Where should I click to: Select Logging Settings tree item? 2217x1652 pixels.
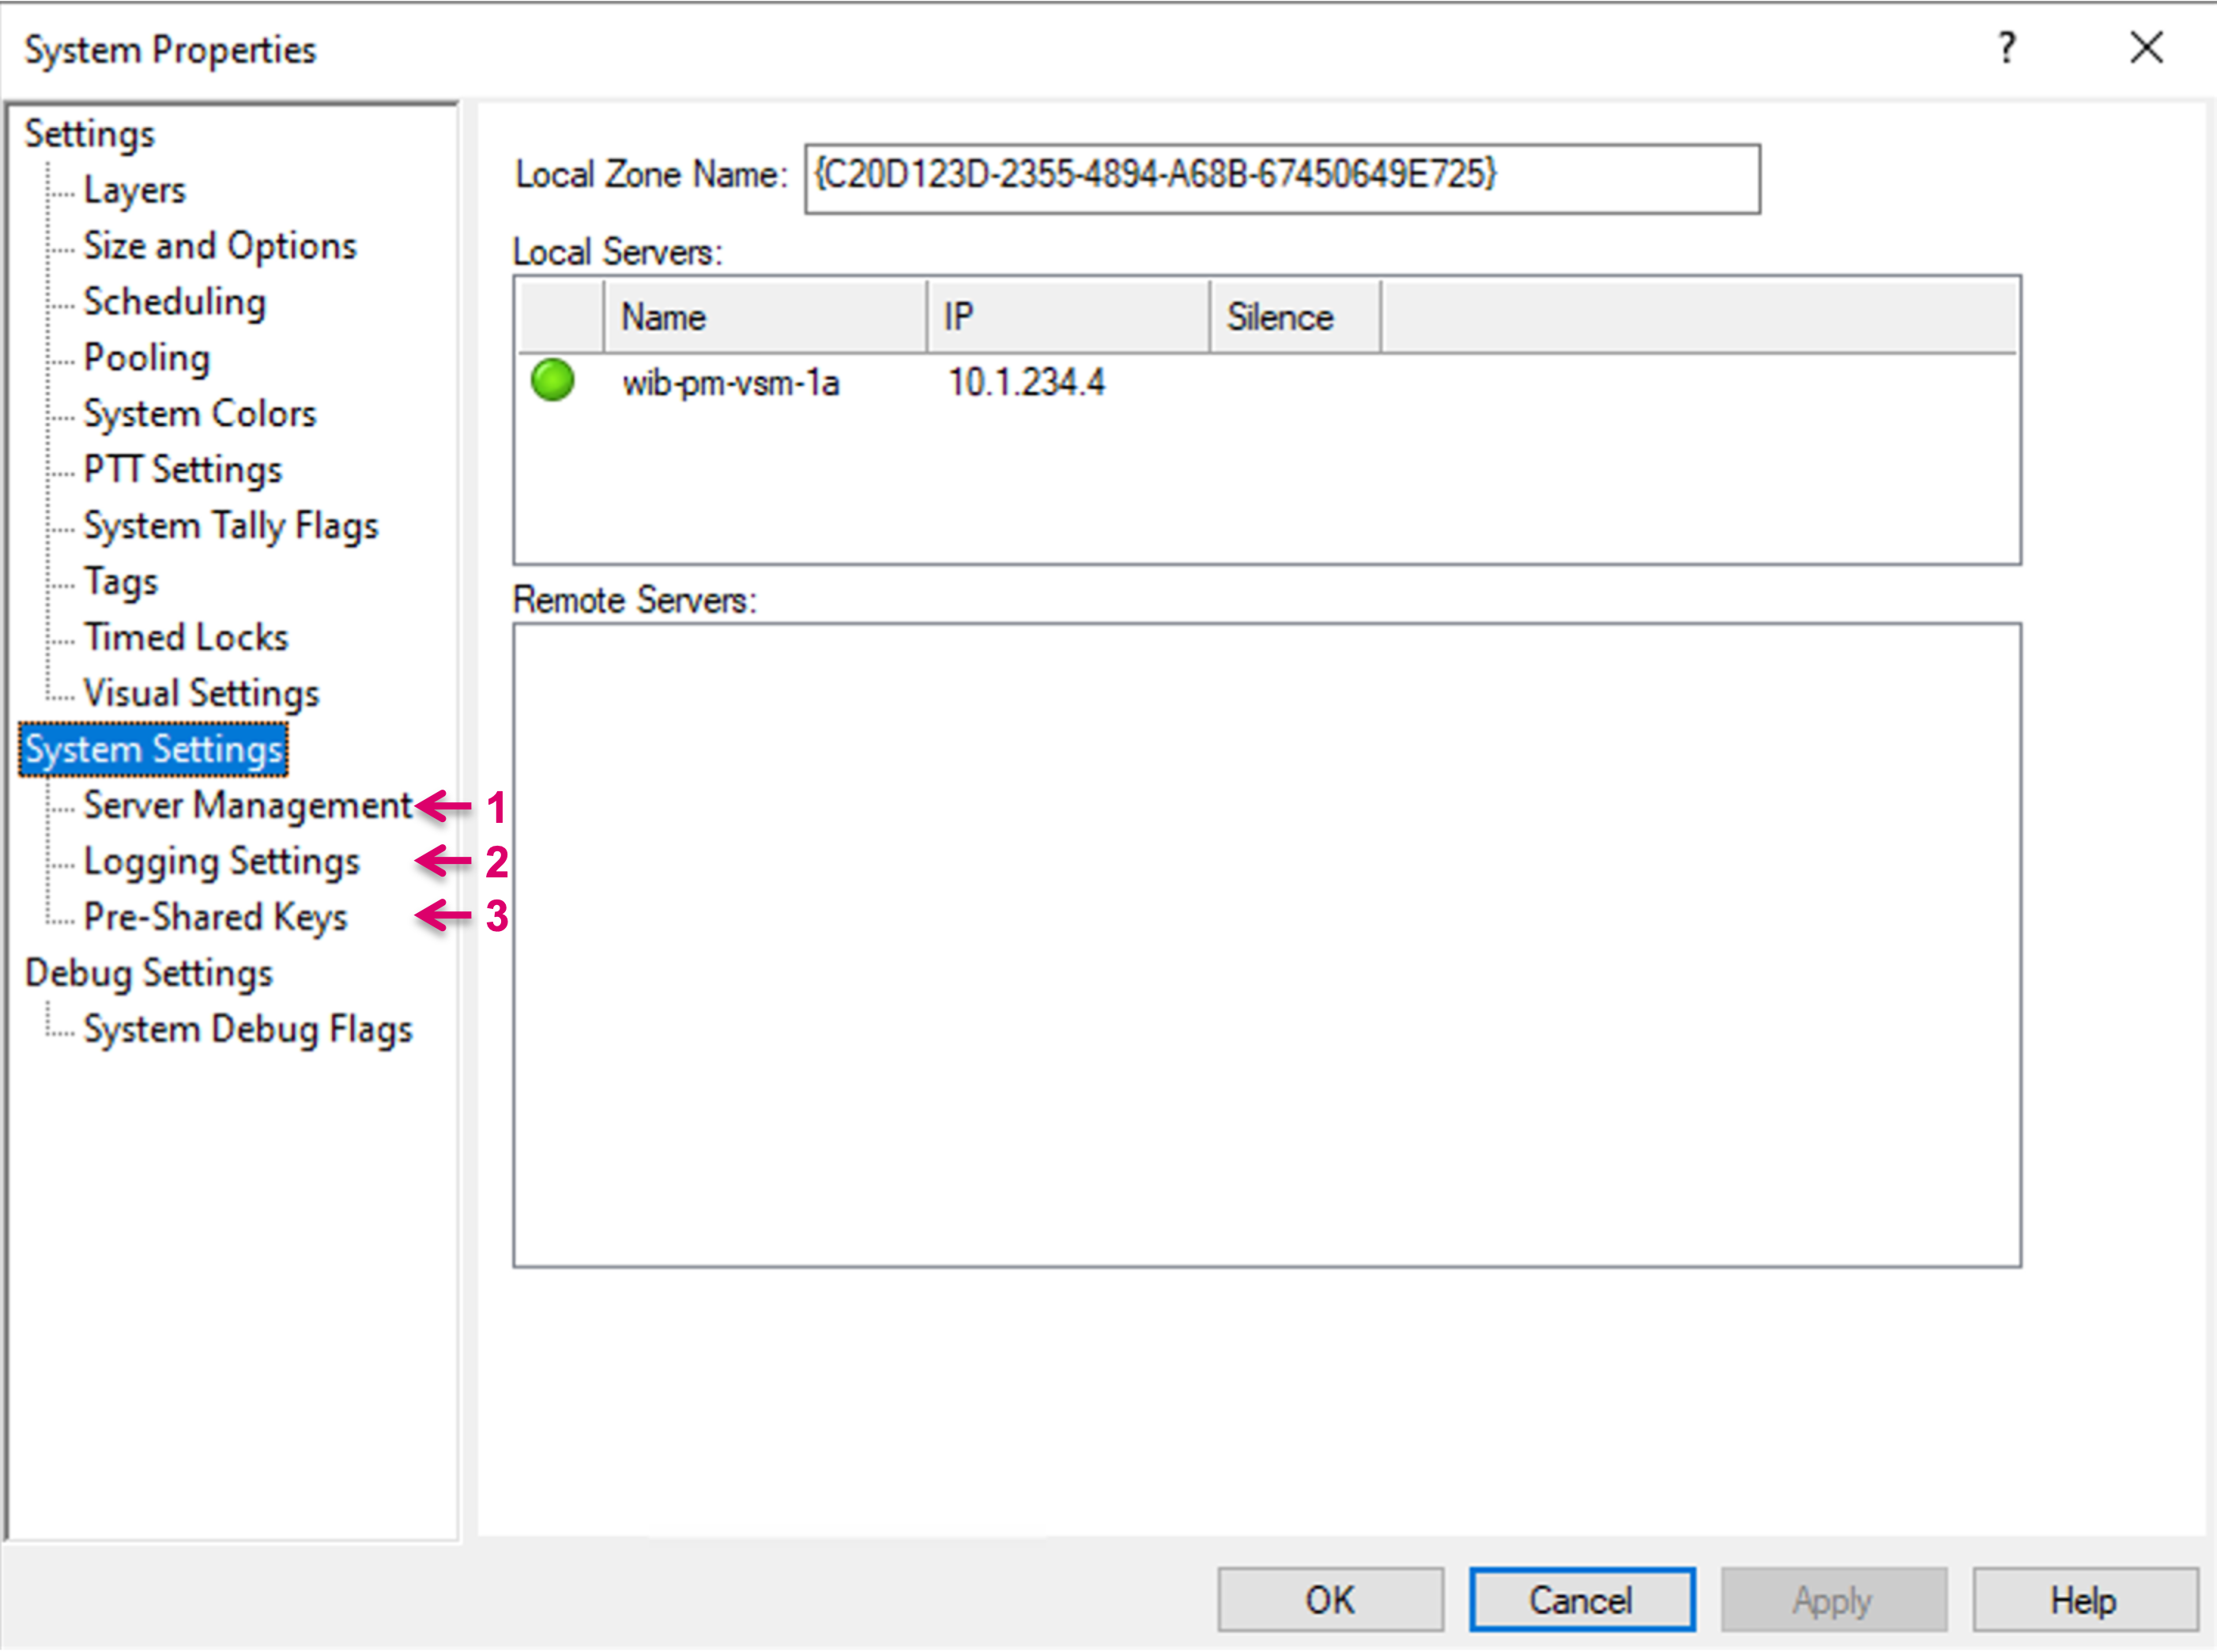[x=221, y=862]
